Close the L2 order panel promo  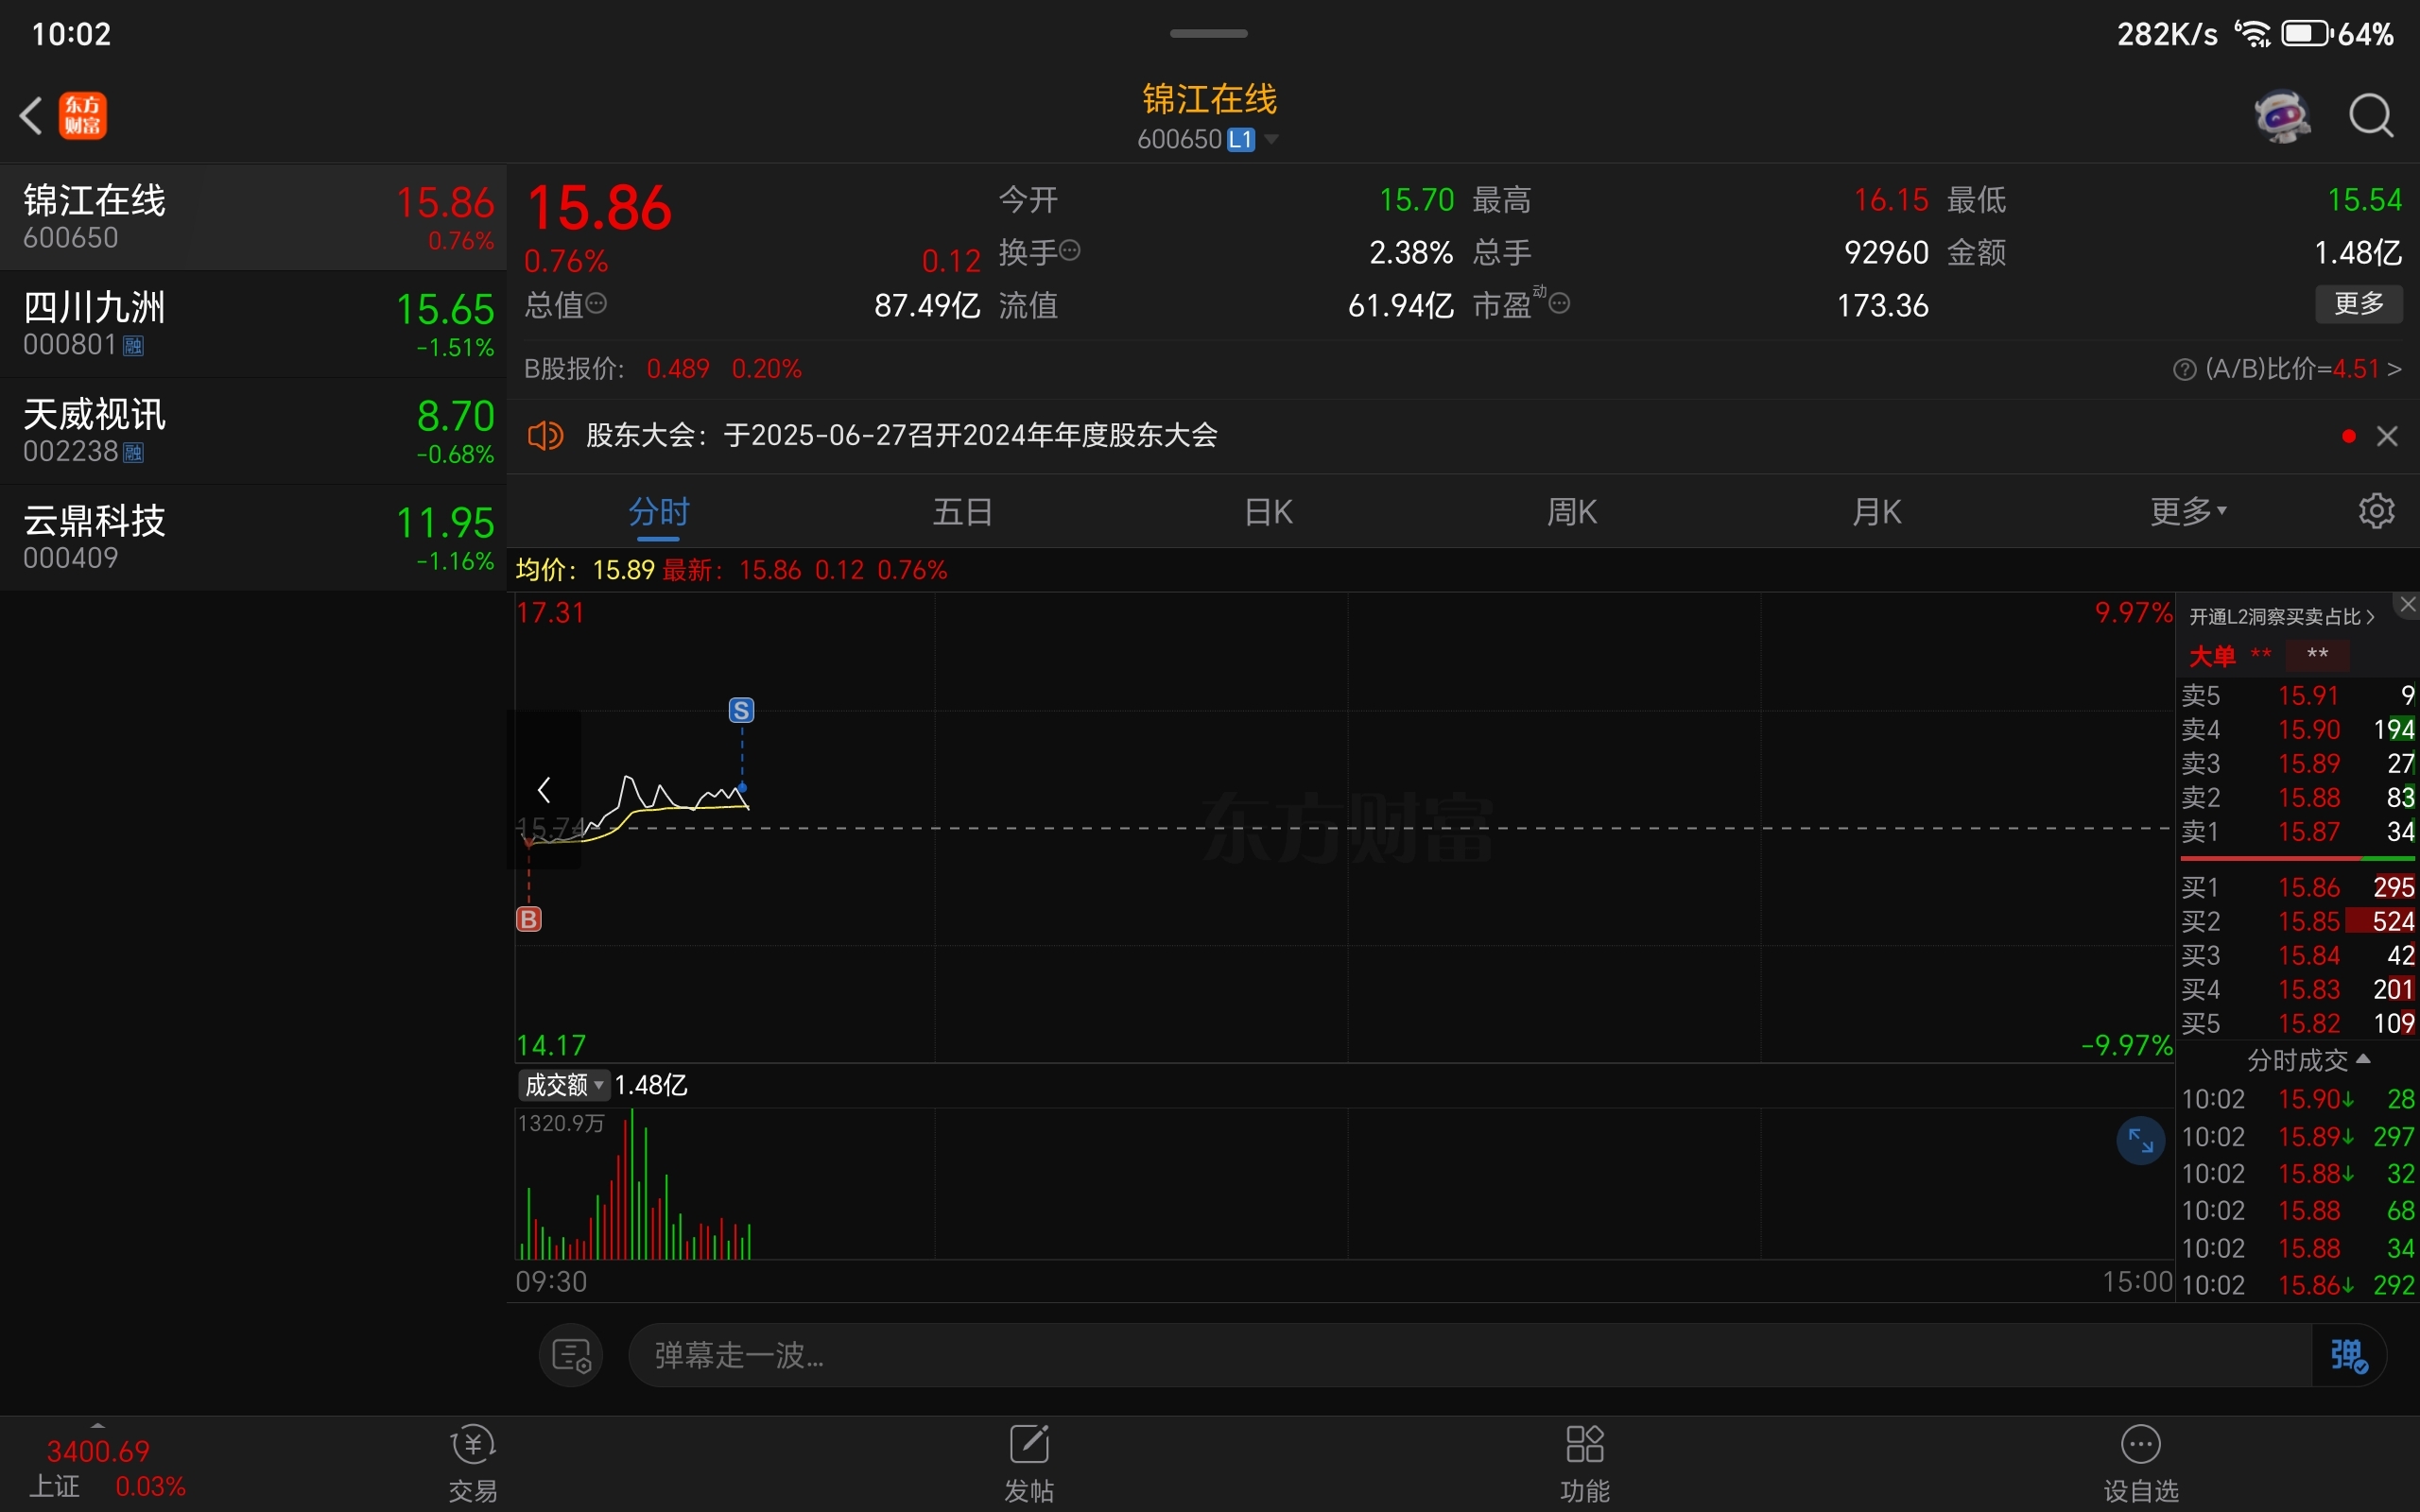tap(2407, 604)
